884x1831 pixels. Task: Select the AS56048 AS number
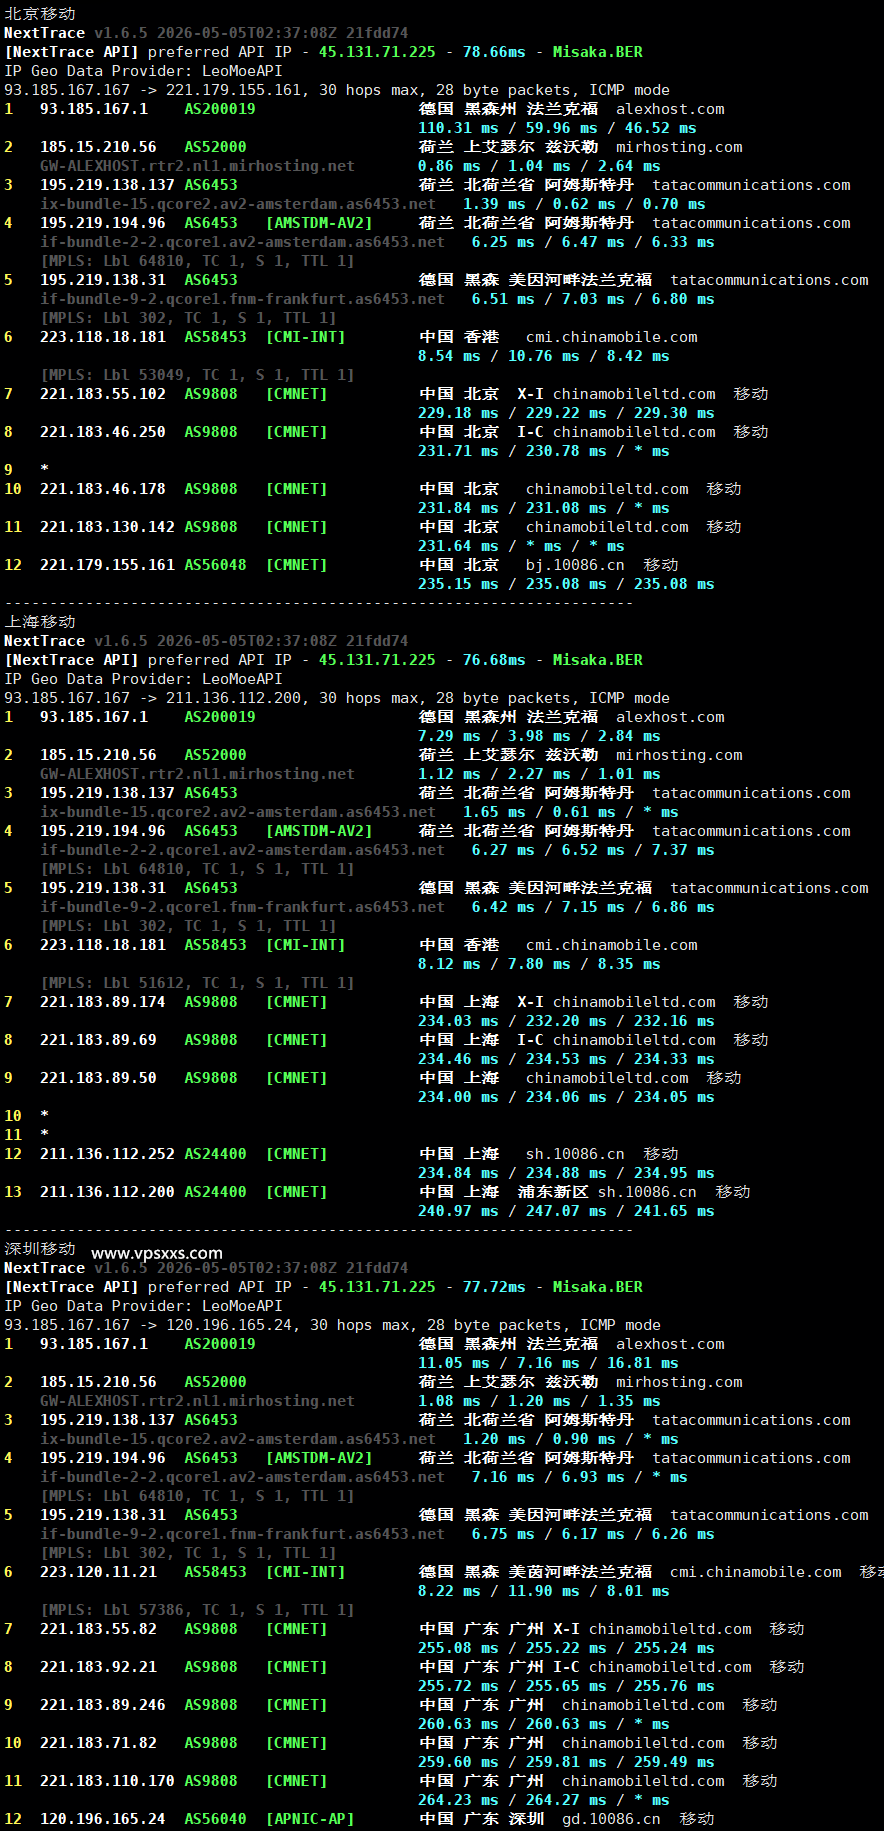coord(215,565)
